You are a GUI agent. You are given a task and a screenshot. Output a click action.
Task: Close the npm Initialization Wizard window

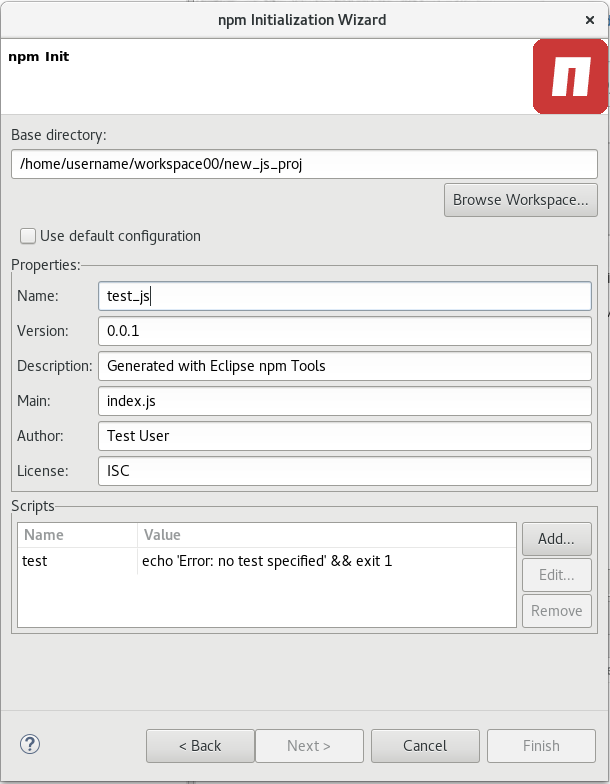(591, 19)
